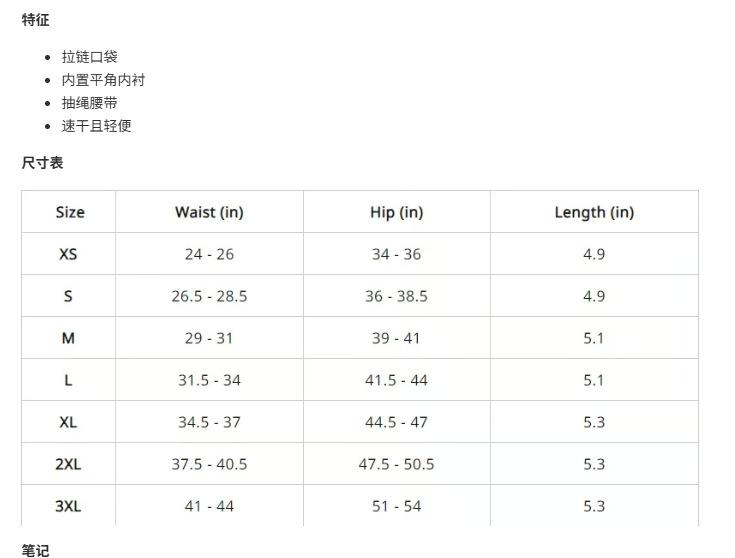735x558 pixels.
Task: Click the 尺寸表 heading
Action: 42,163
